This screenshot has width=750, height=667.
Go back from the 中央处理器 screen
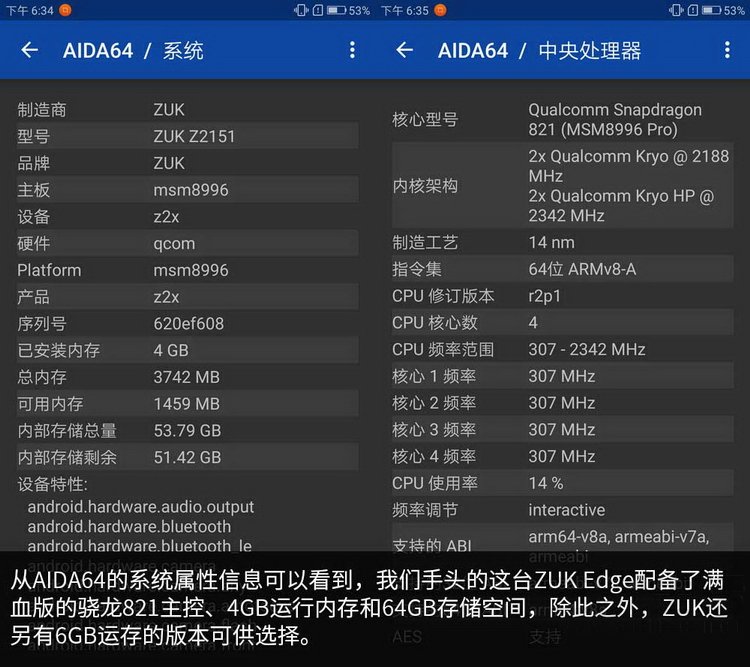click(405, 50)
